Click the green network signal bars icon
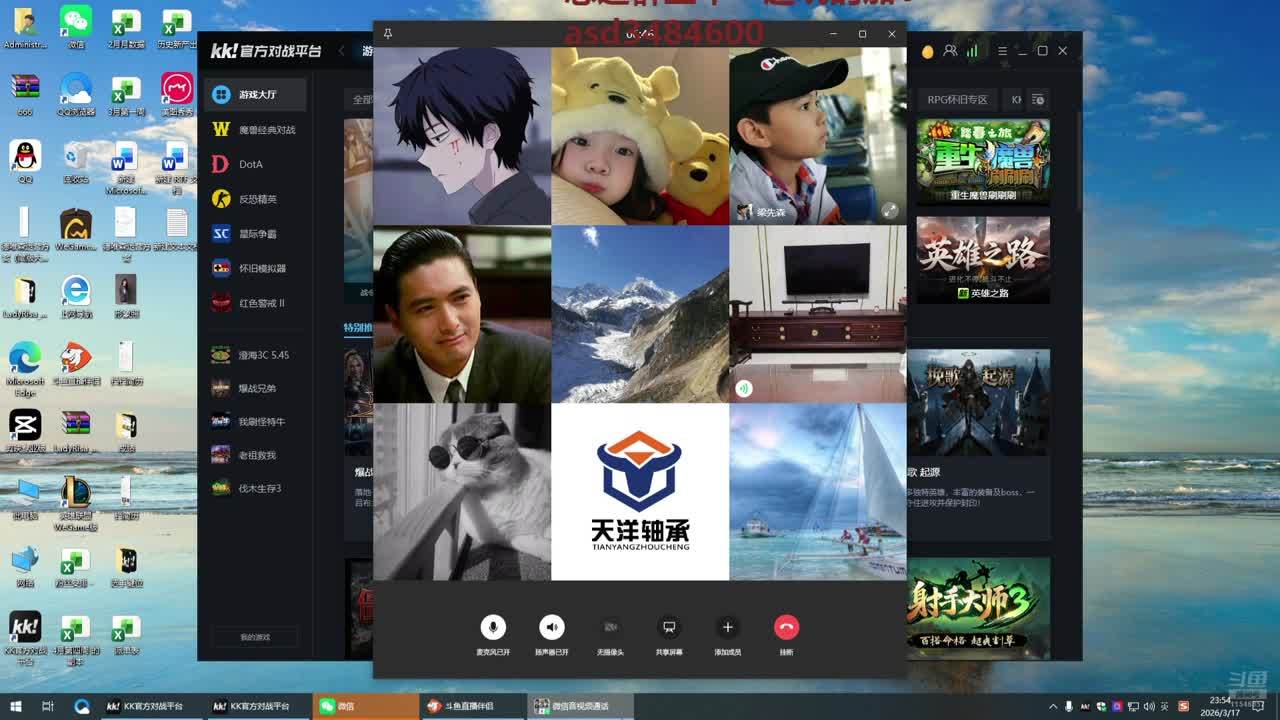Screen dimensions: 1280x720 point(972,51)
